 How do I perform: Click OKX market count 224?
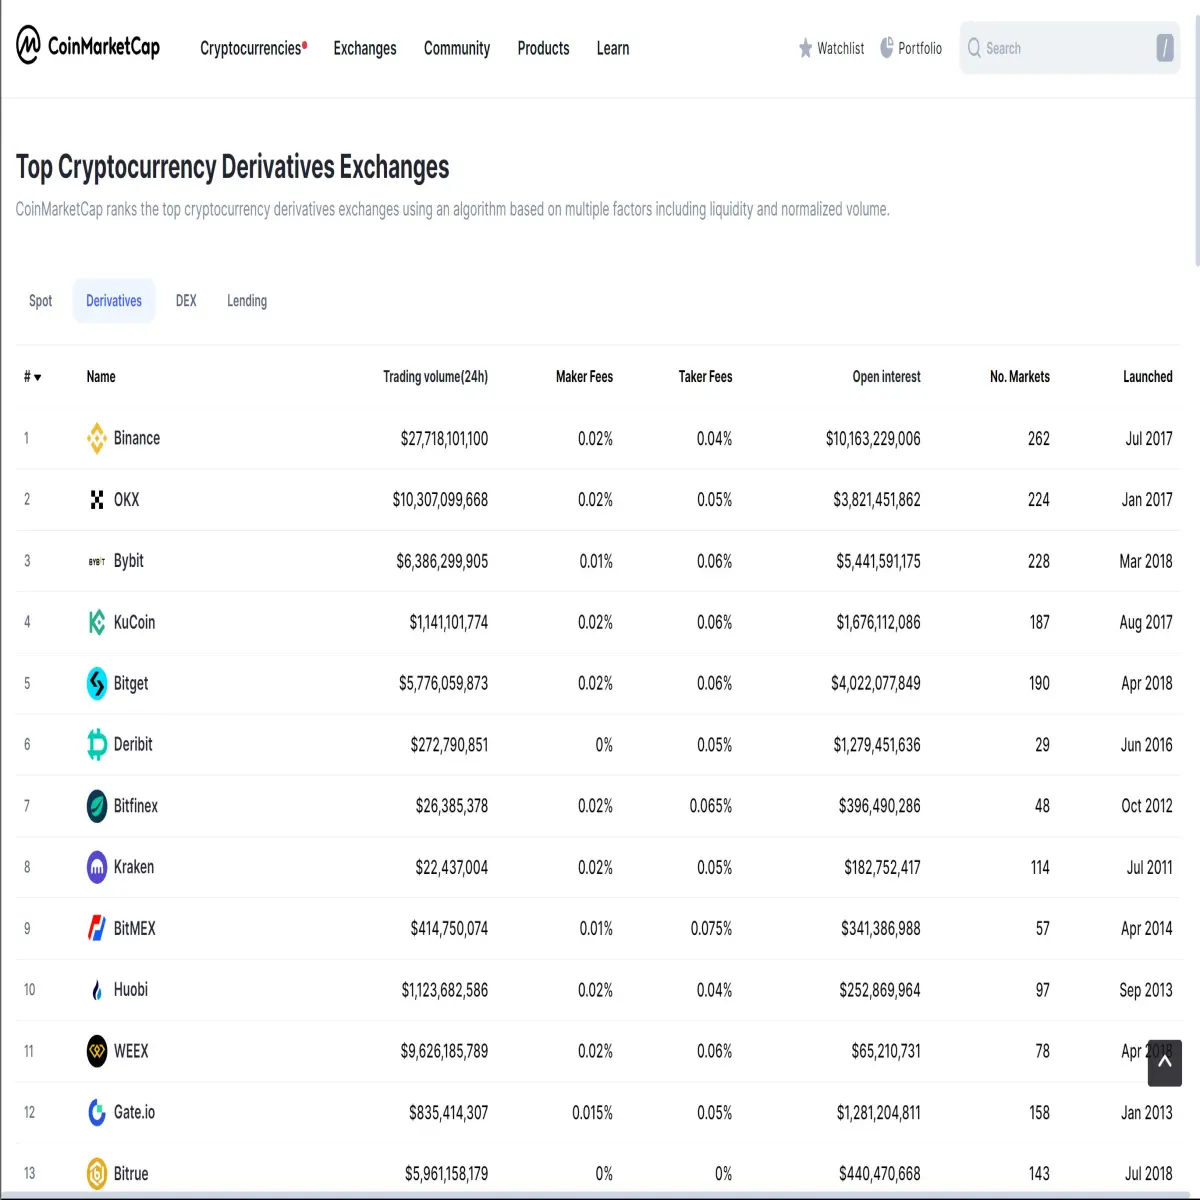coord(1039,500)
